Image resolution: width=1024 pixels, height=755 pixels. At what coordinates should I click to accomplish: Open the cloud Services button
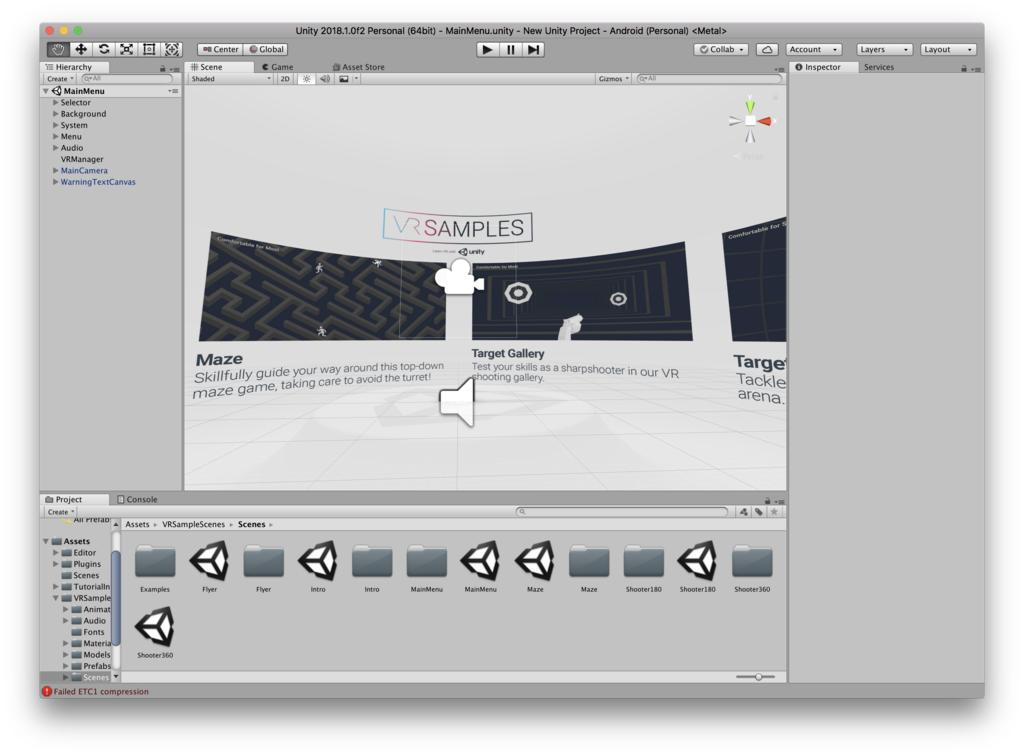tap(767, 50)
